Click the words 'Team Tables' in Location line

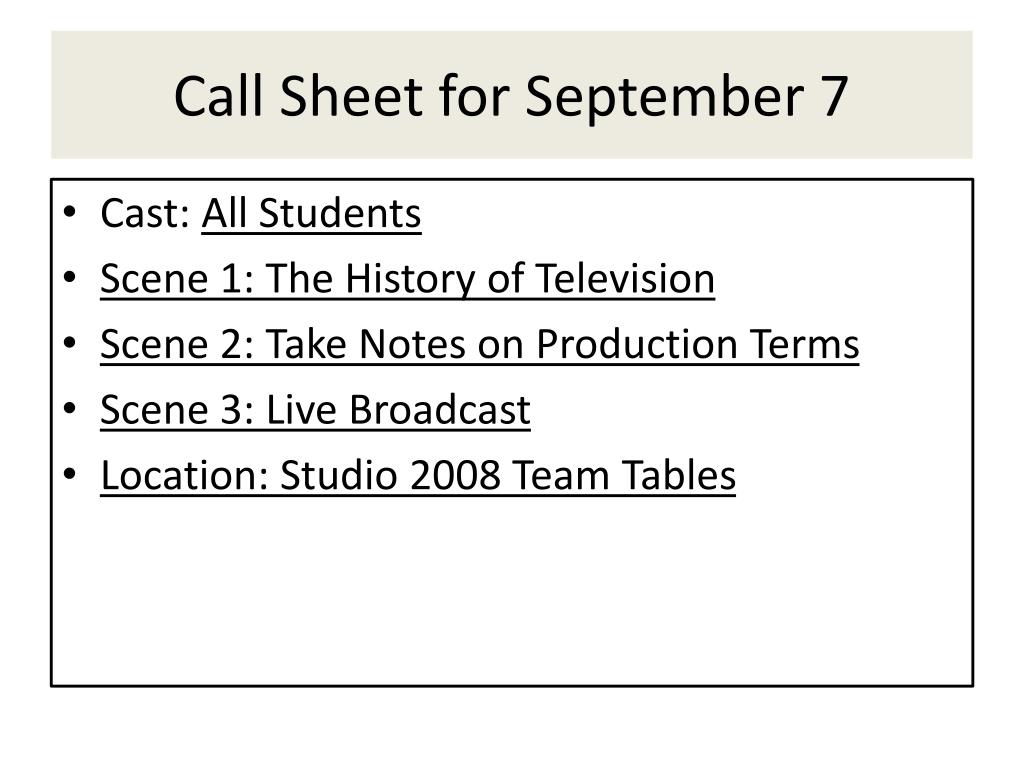pos(624,475)
